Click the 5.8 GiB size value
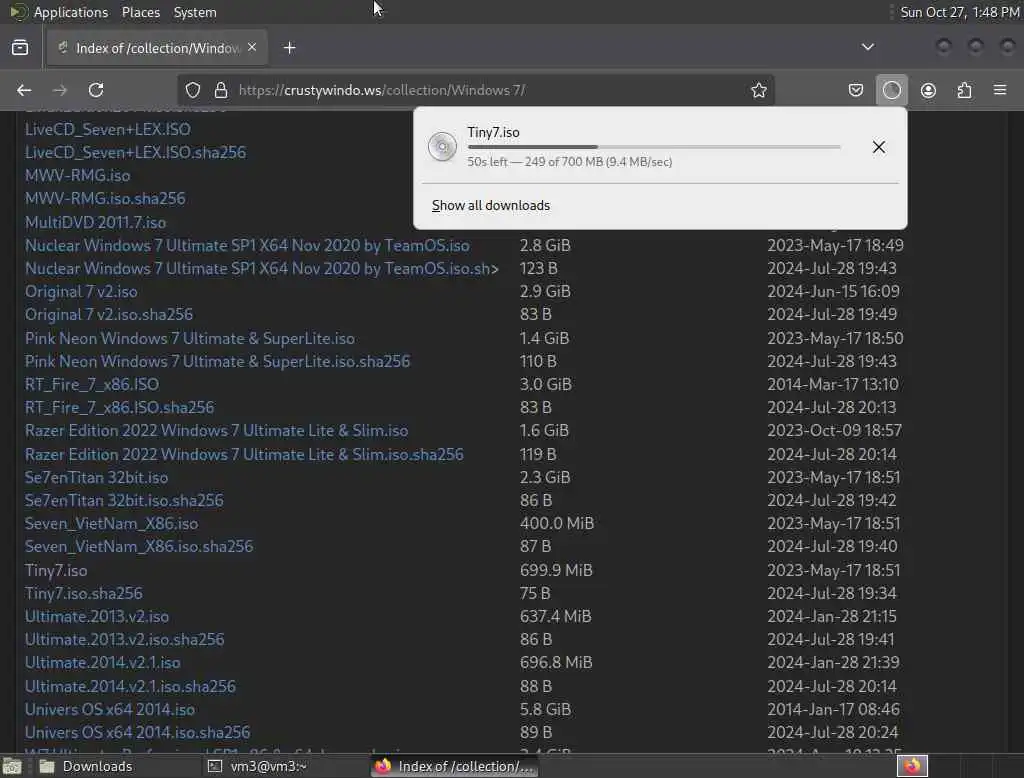 [x=545, y=709]
